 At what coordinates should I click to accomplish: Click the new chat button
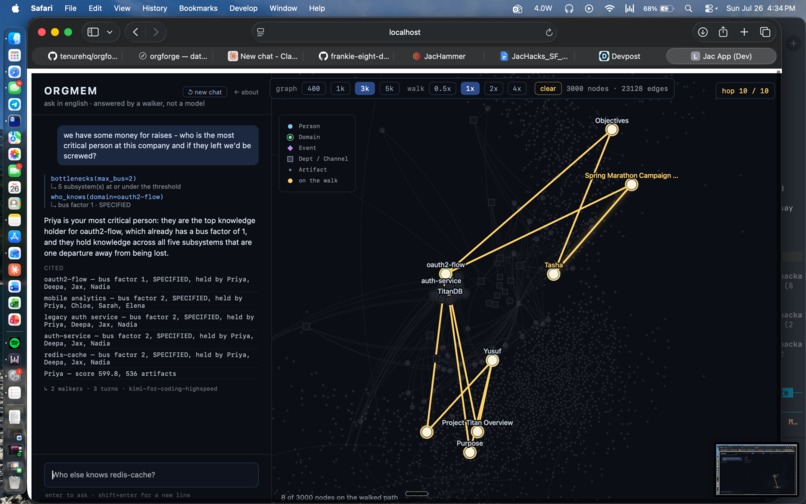pyautogui.click(x=205, y=92)
